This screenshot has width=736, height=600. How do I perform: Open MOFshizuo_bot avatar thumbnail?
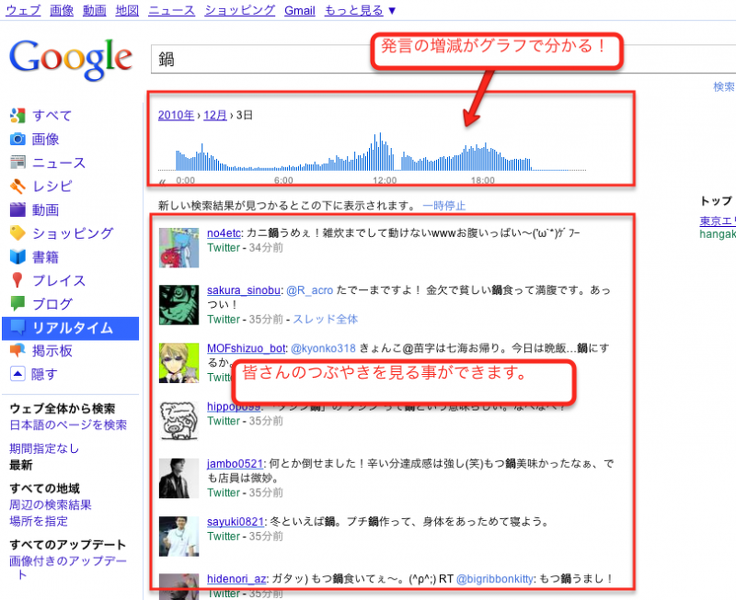[179, 363]
